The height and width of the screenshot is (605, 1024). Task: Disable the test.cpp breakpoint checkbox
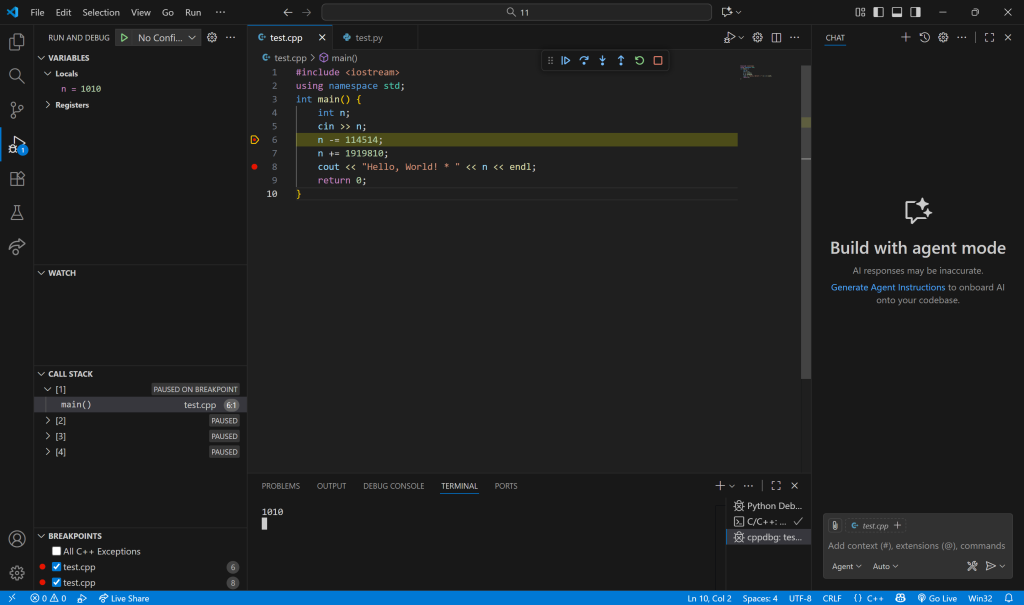57,566
